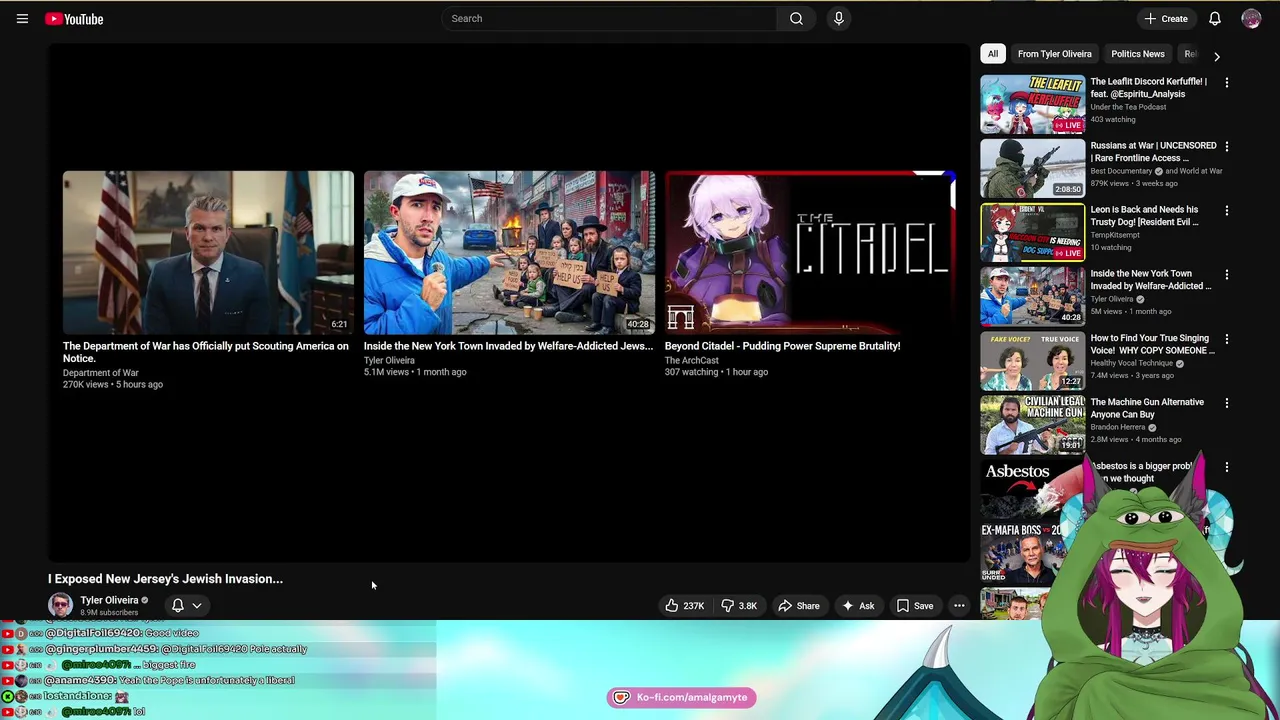This screenshot has width=1280, height=720.
Task: Open the Asbestos video thumbnail
Action: coord(1032,489)
